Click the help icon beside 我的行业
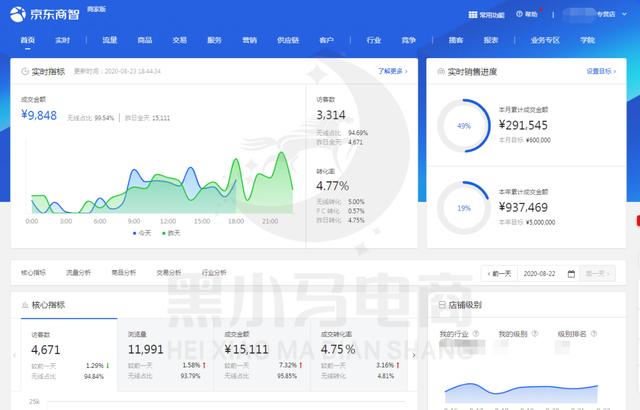 (x=476, y=334)
